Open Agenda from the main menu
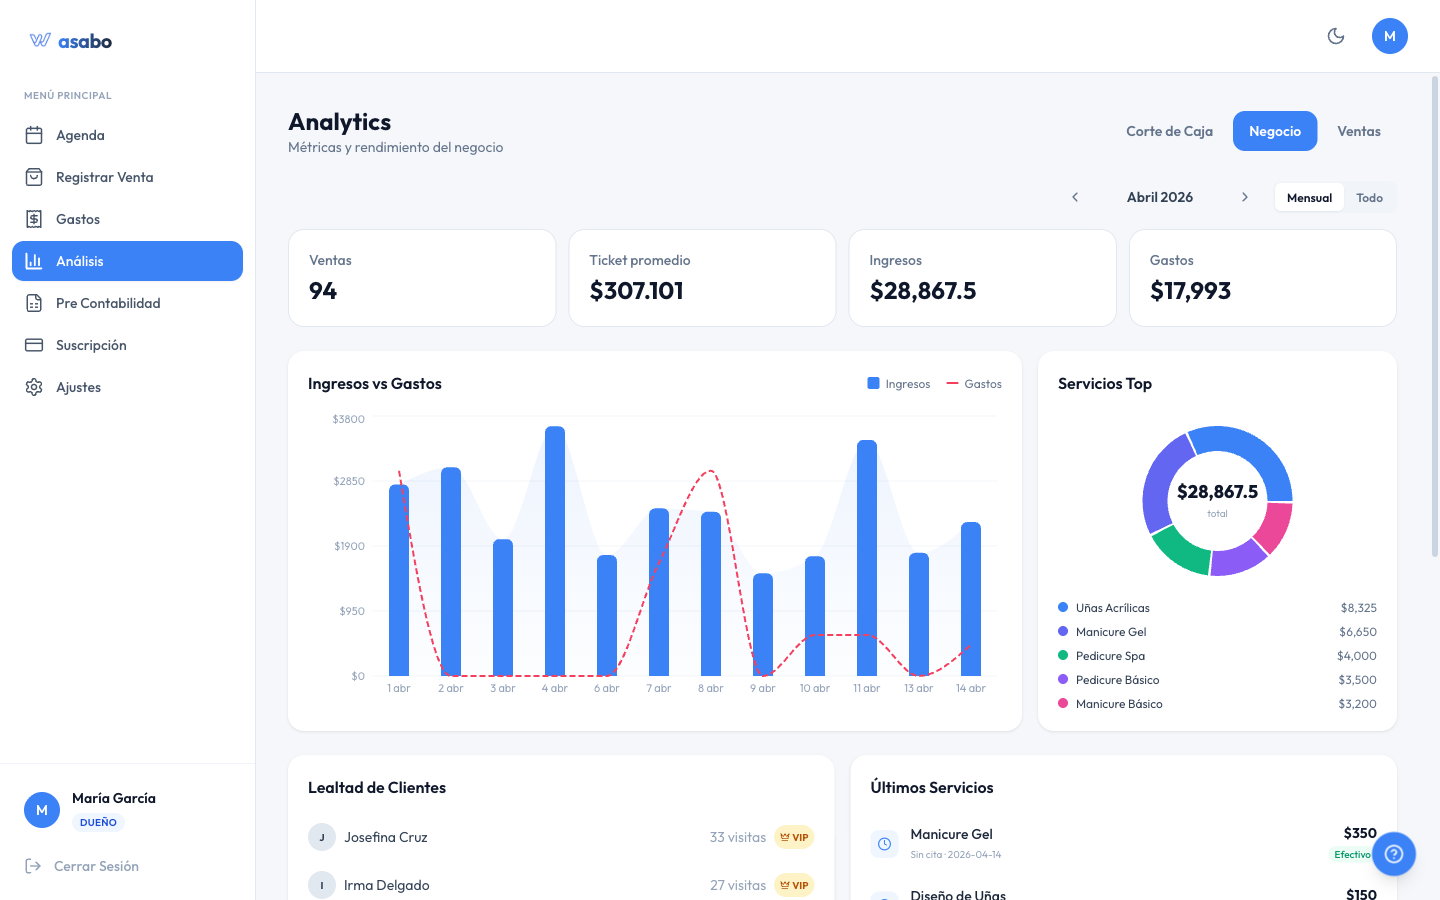Viewport: 1440px width, 900px height. [x=127, y=135]
